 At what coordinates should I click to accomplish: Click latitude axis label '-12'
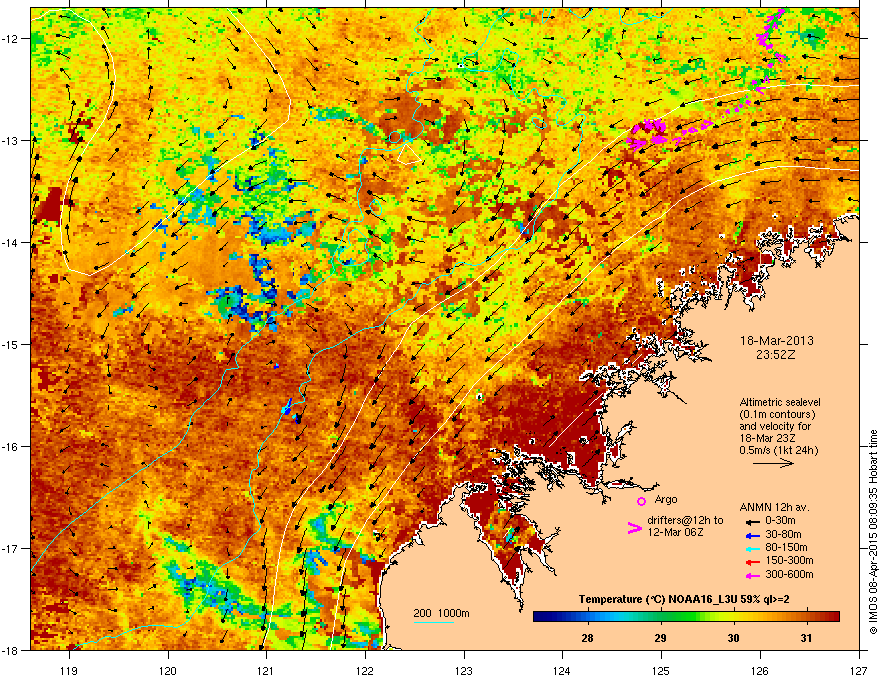10,38
